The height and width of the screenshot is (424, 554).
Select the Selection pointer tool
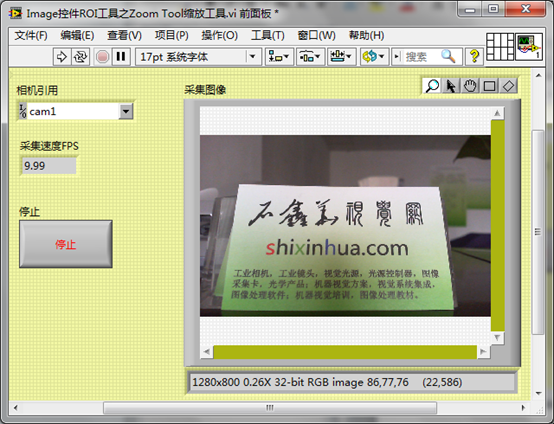pyautogui.click(x=451, y=86)
